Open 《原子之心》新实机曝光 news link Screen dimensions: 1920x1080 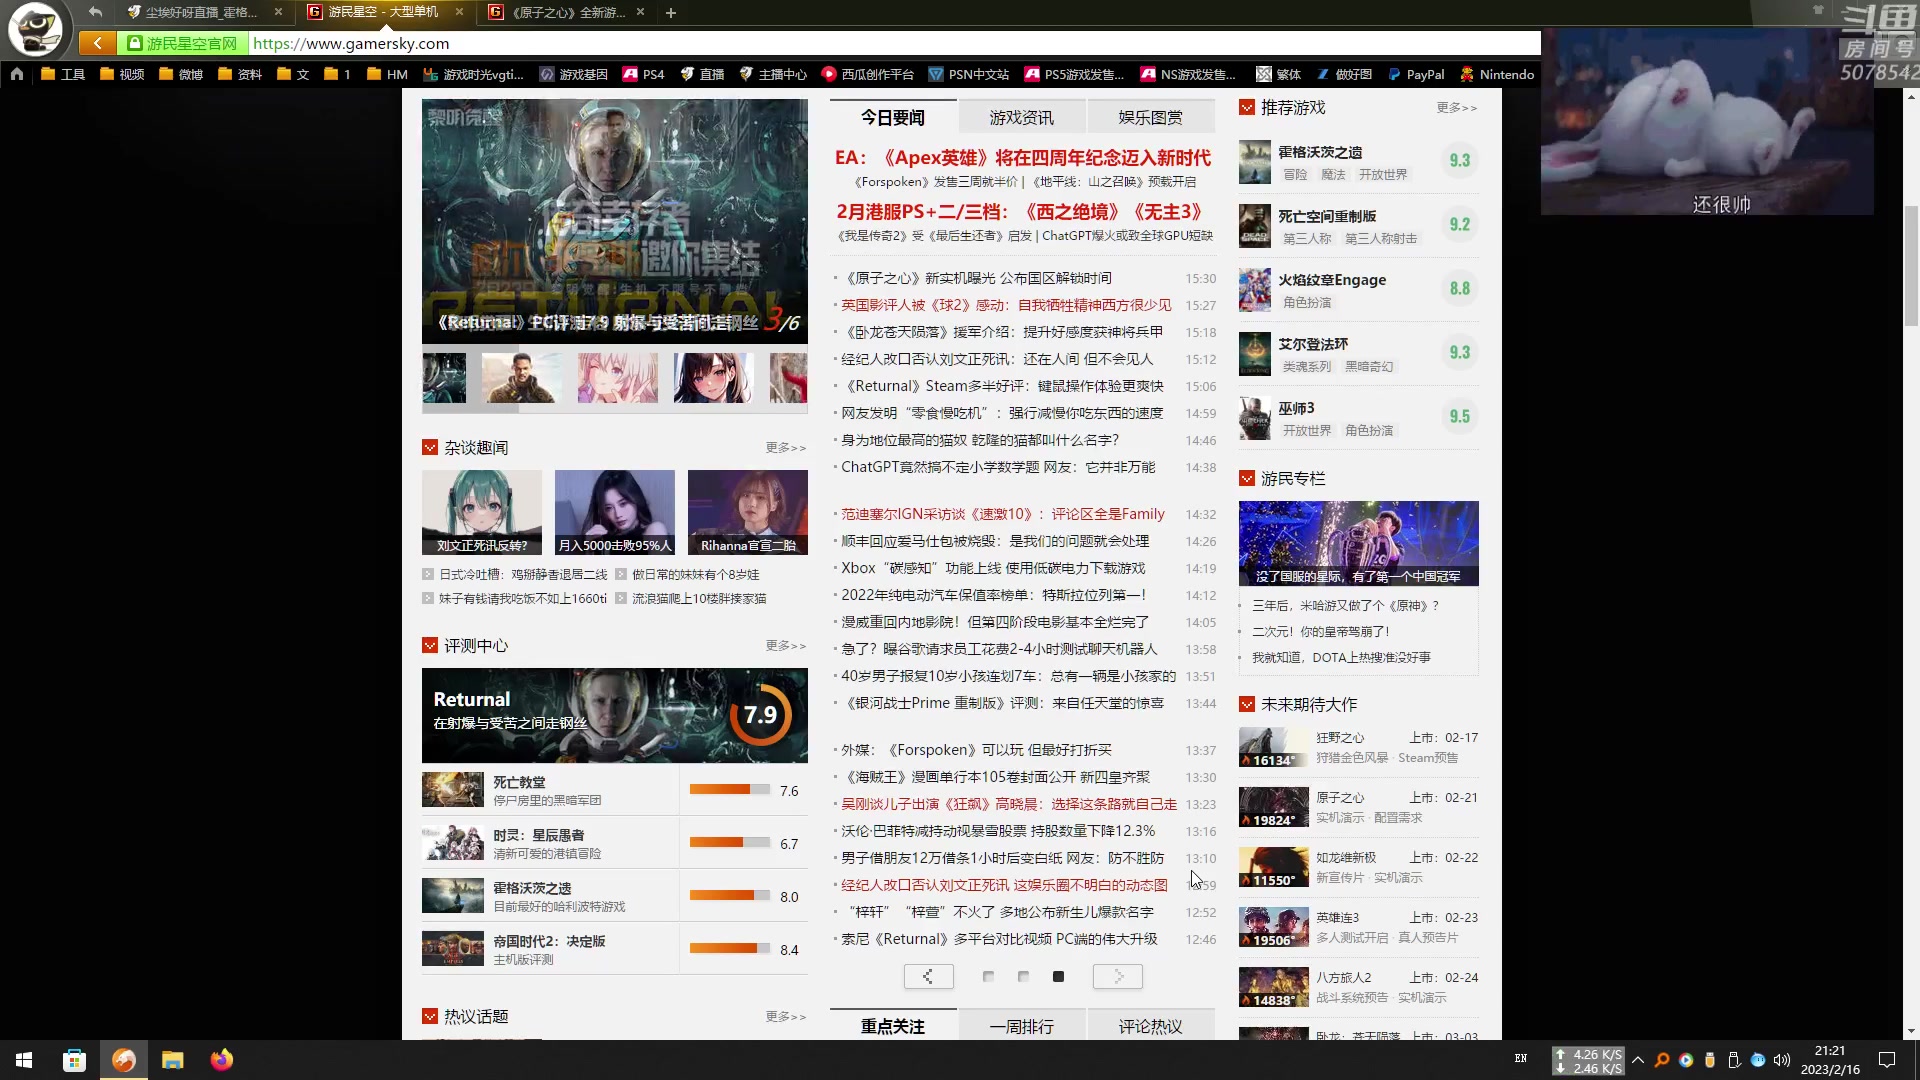click(x=976, y=278)
